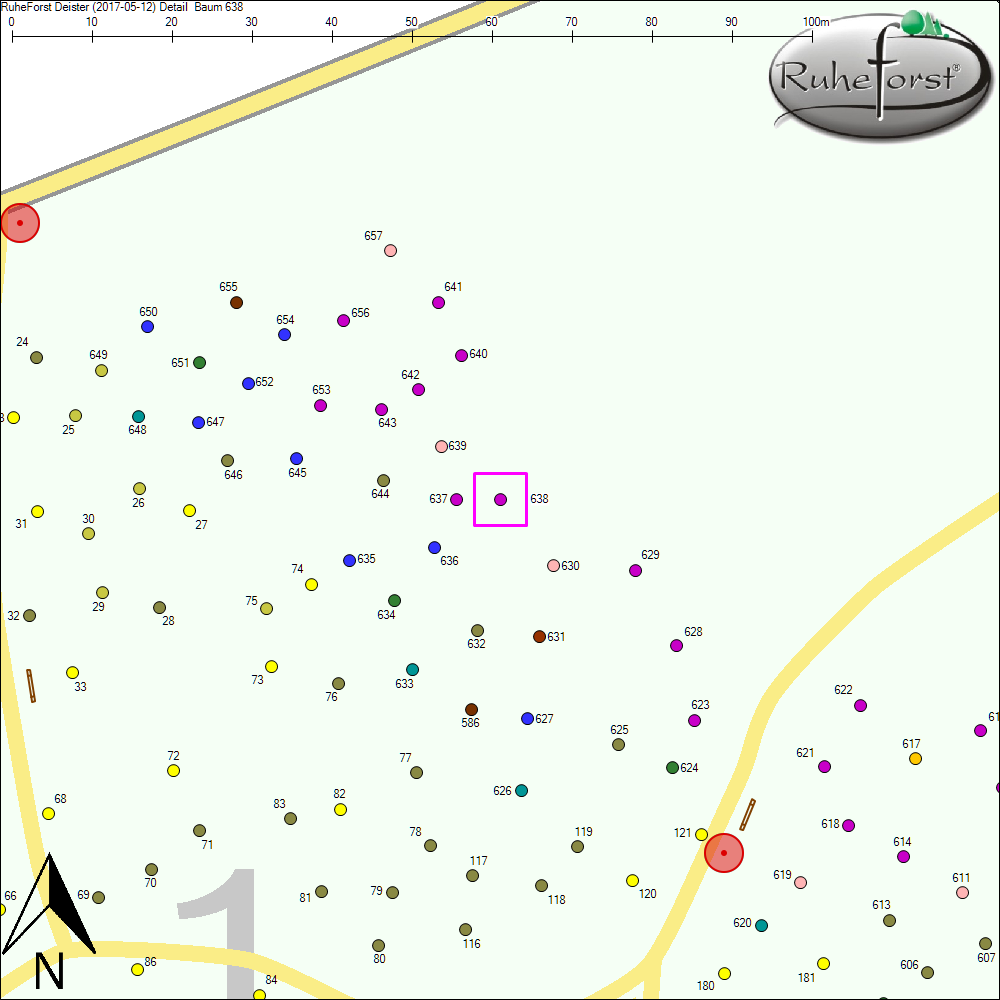Click the pink tree marker 630
This screenshot has height=1000, width=1000.
[553, 565]
